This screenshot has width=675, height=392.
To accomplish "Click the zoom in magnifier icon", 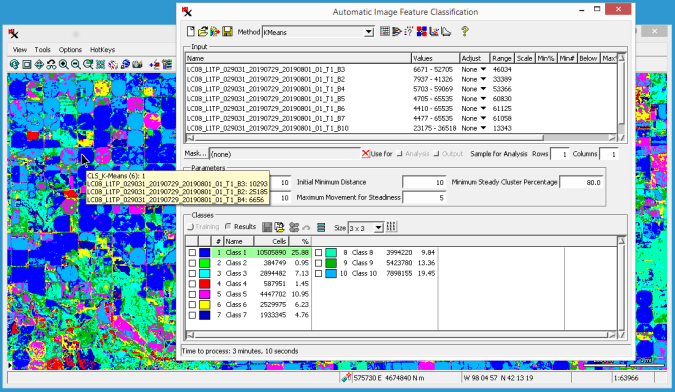I will coord(64,65).
